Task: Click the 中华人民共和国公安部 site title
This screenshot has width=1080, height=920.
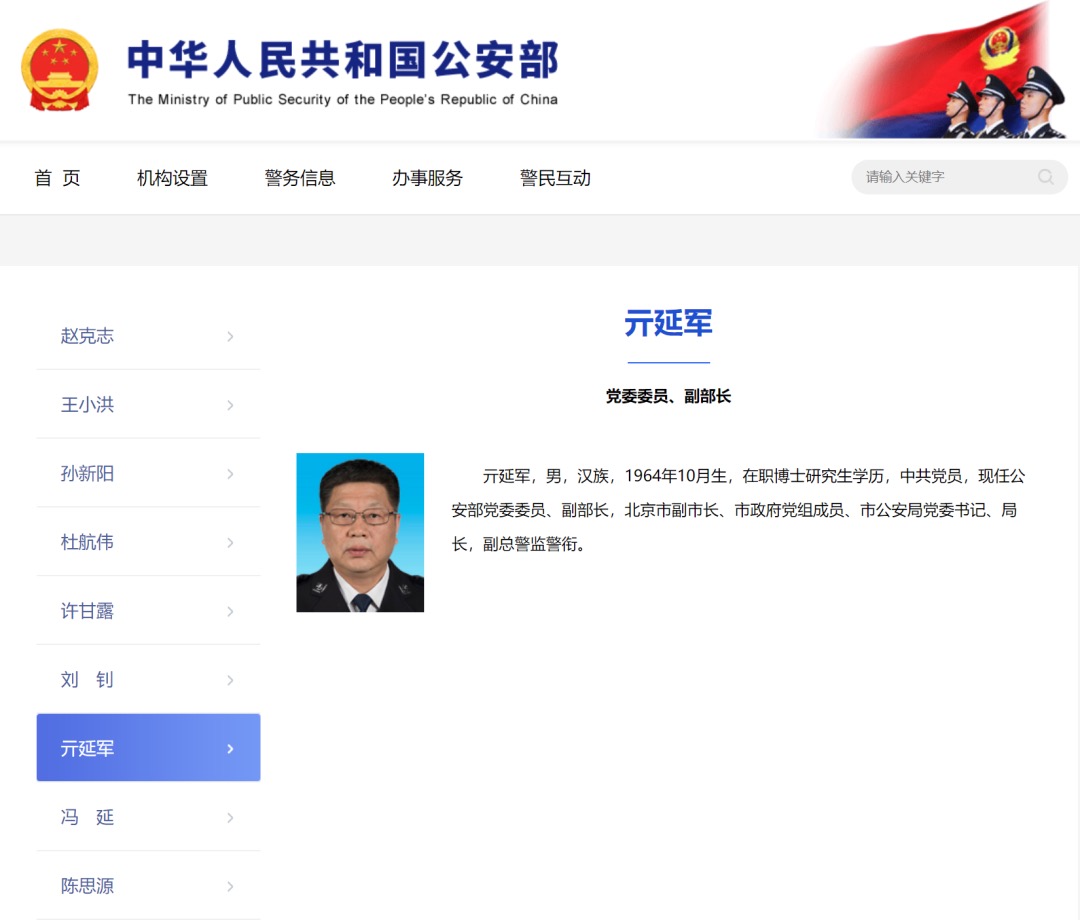Action: (x=343, y=60)
